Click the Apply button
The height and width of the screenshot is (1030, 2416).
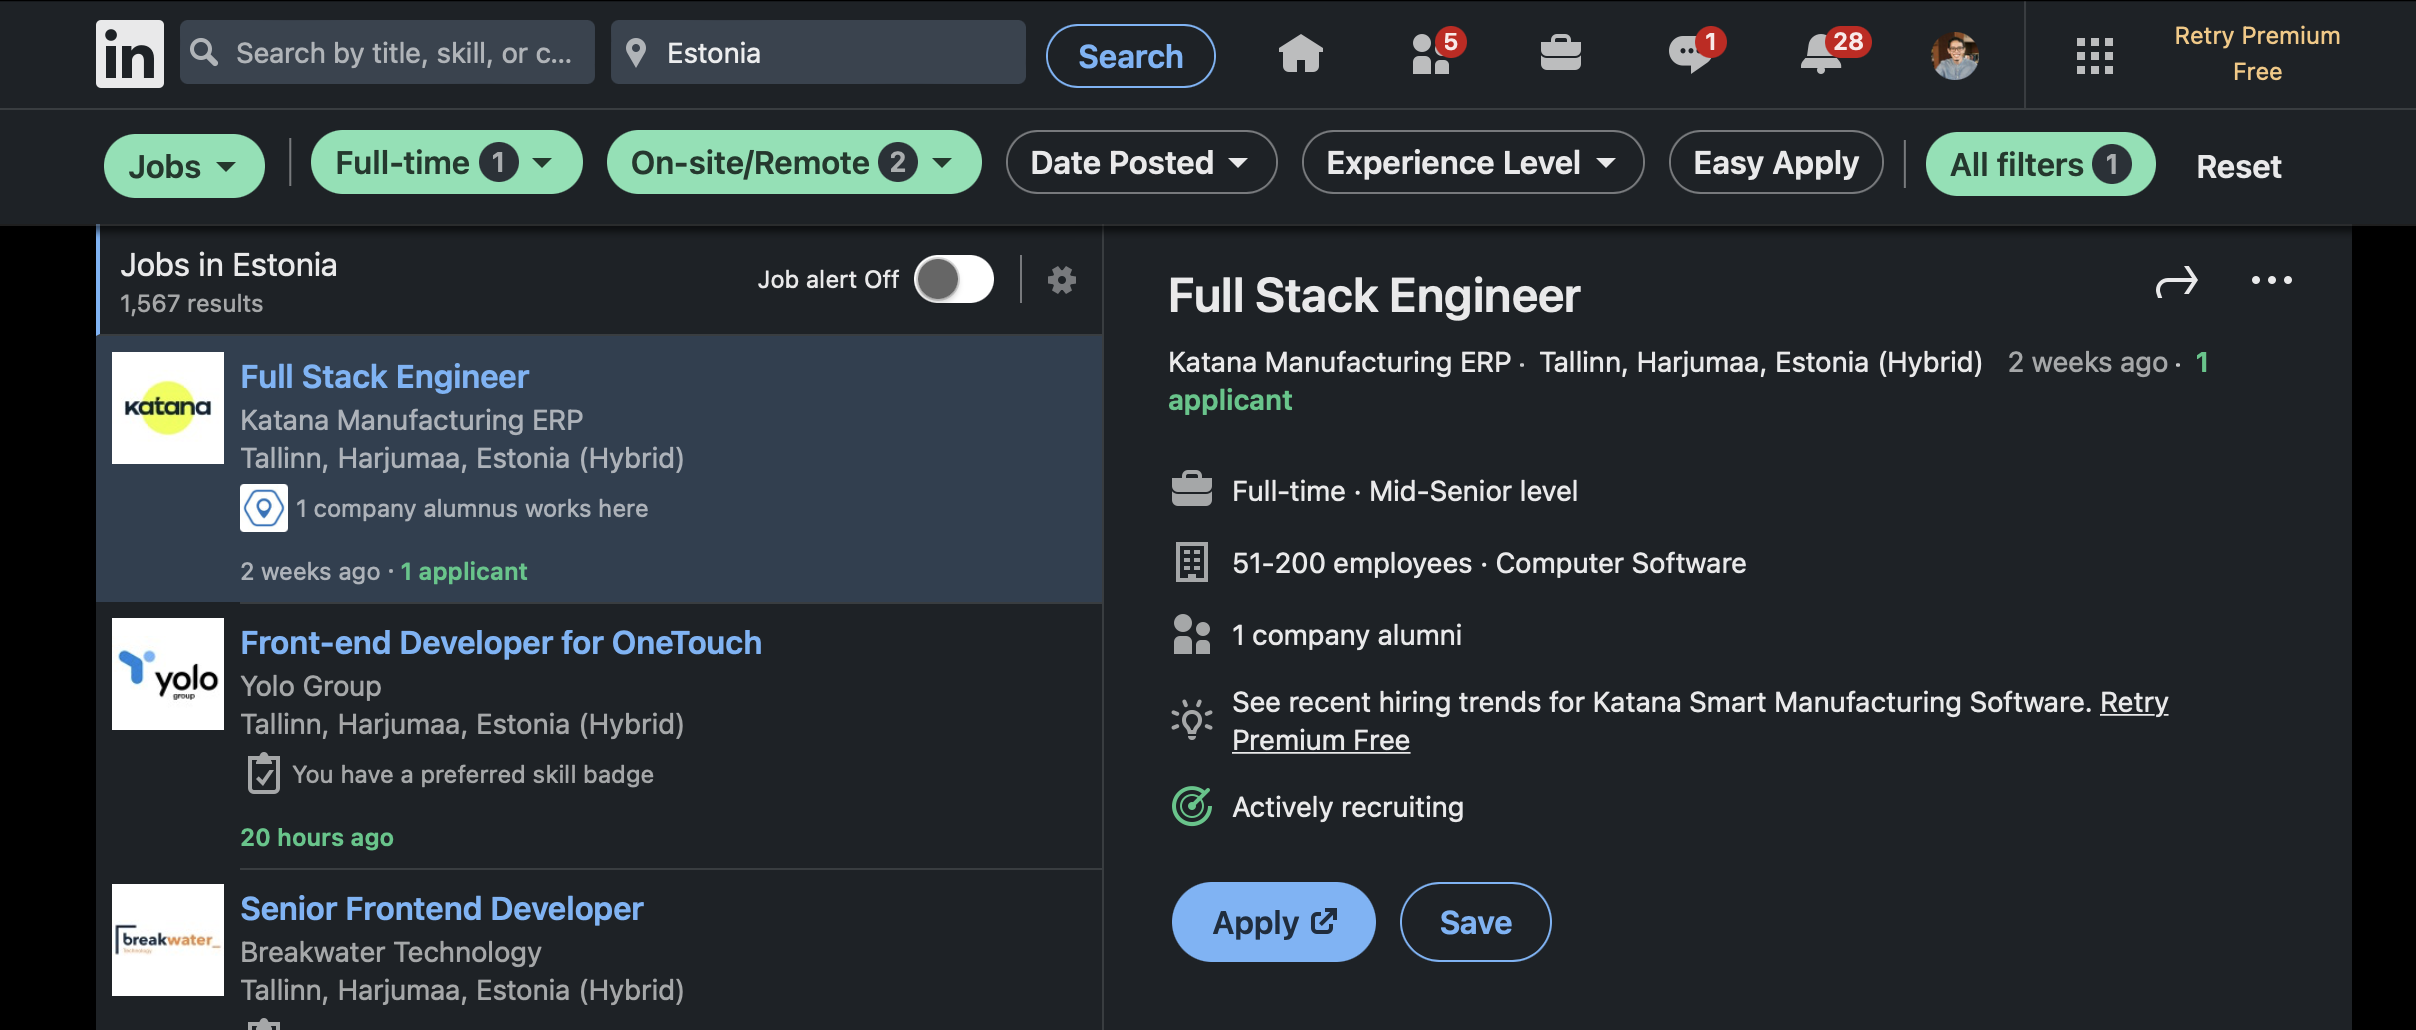pyautogui.click(x=1273, y=922)
